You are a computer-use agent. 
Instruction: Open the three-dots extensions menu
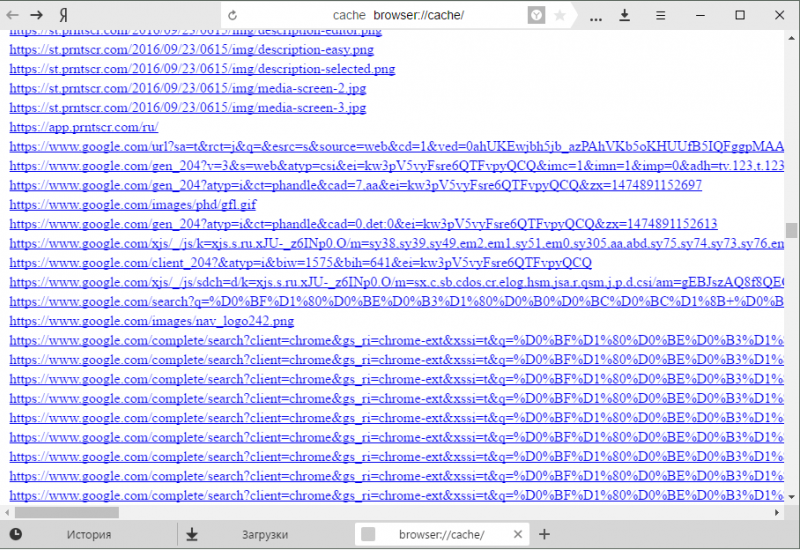(x=595, y=18)
